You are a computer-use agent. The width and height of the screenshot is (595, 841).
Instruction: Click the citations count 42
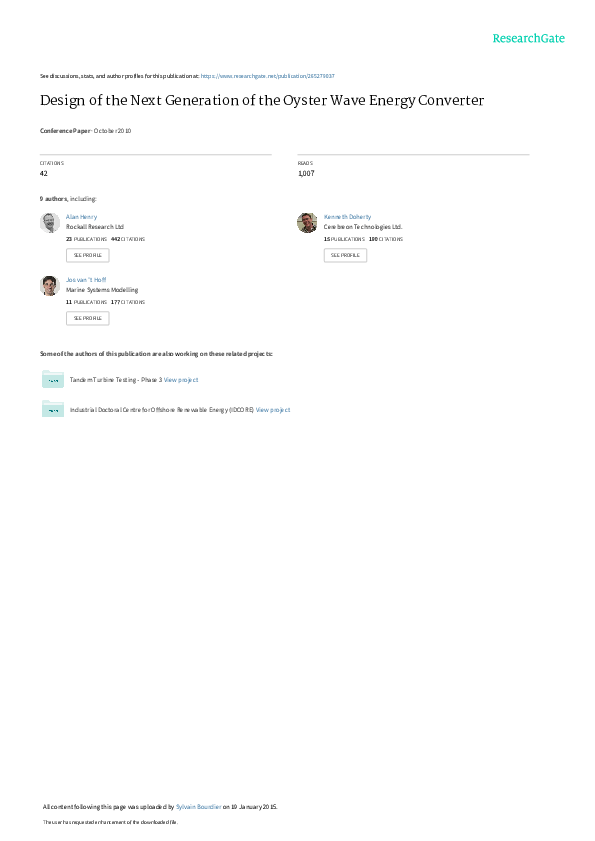point(43,173)
